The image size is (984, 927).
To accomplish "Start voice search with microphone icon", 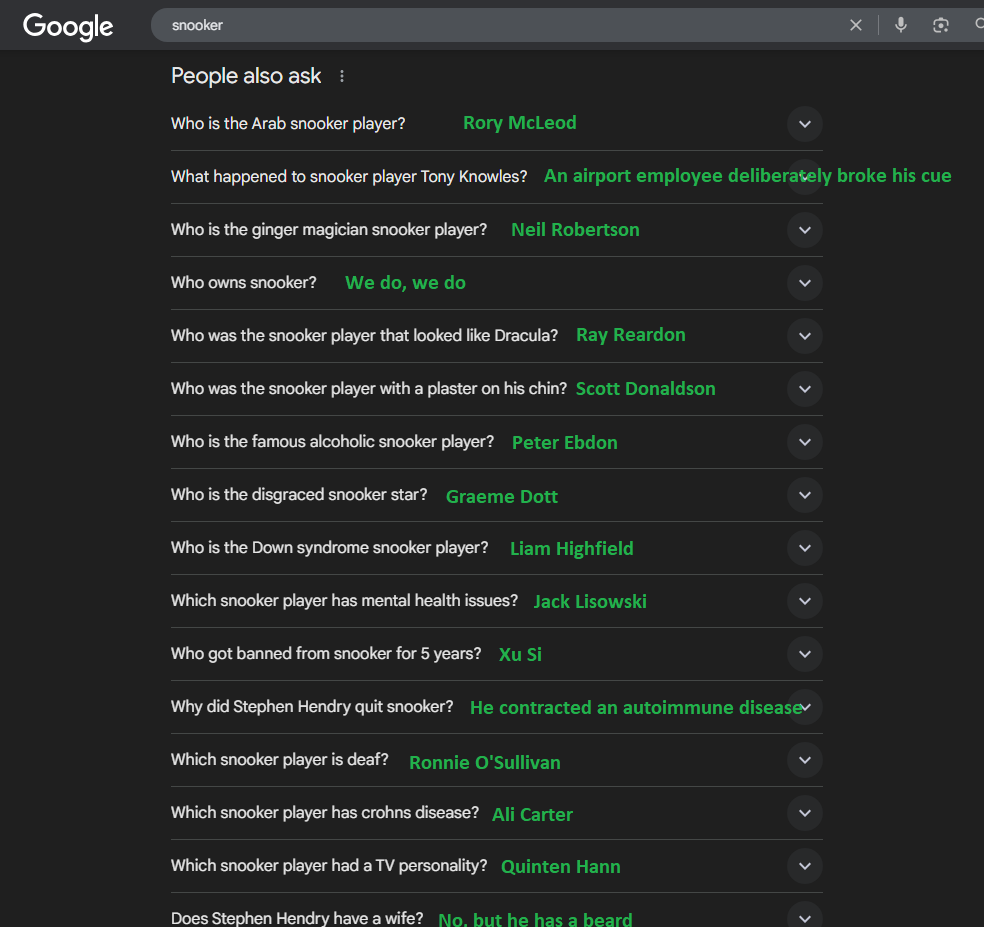I will click(x=901, y=25).
